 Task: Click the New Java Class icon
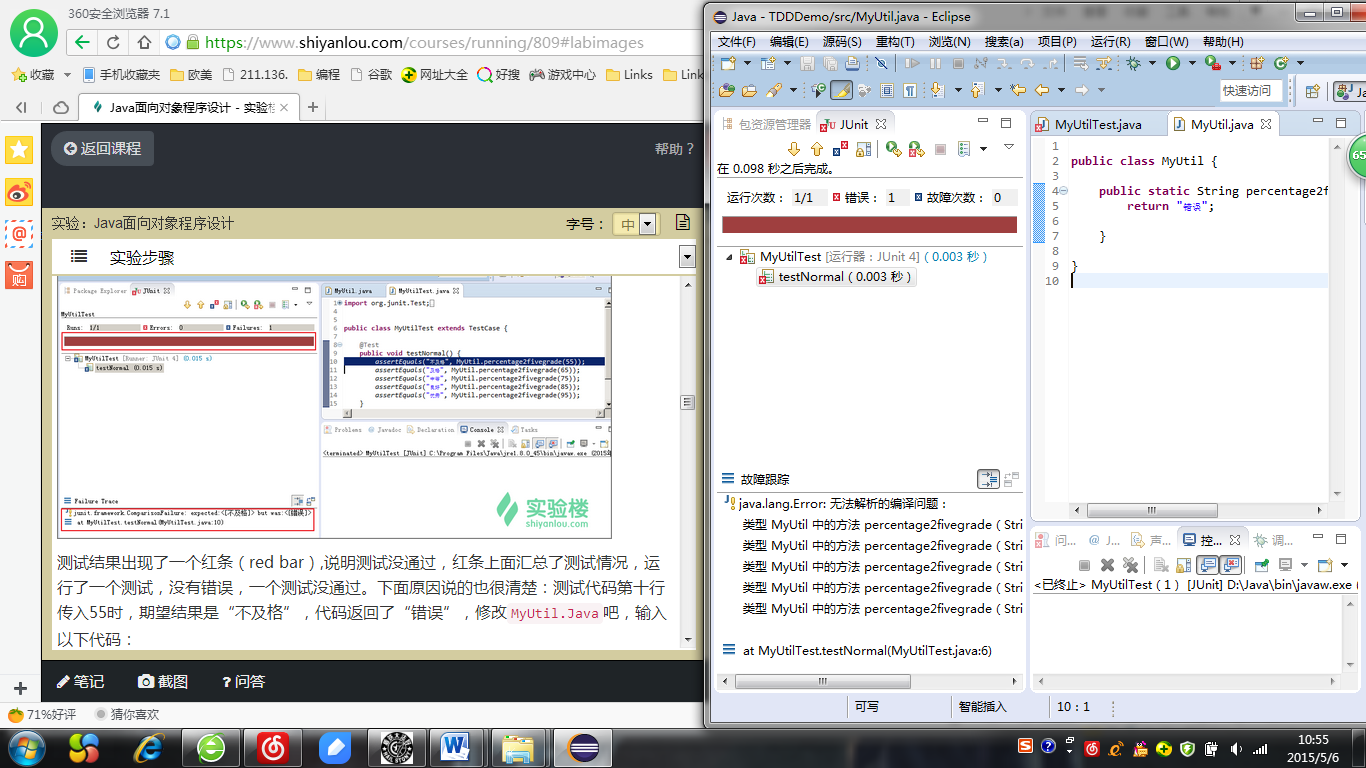coord(1279,63)
